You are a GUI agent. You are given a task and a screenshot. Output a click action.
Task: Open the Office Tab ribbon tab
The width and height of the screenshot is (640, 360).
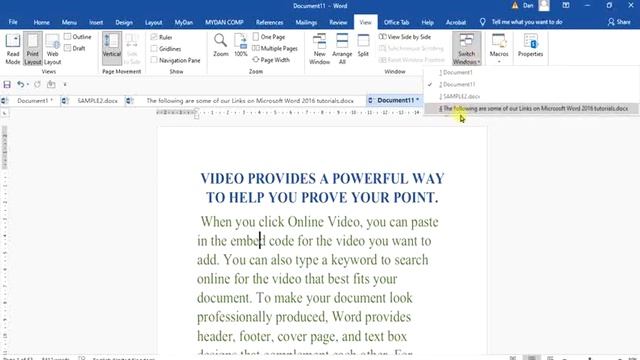[396, 22]
